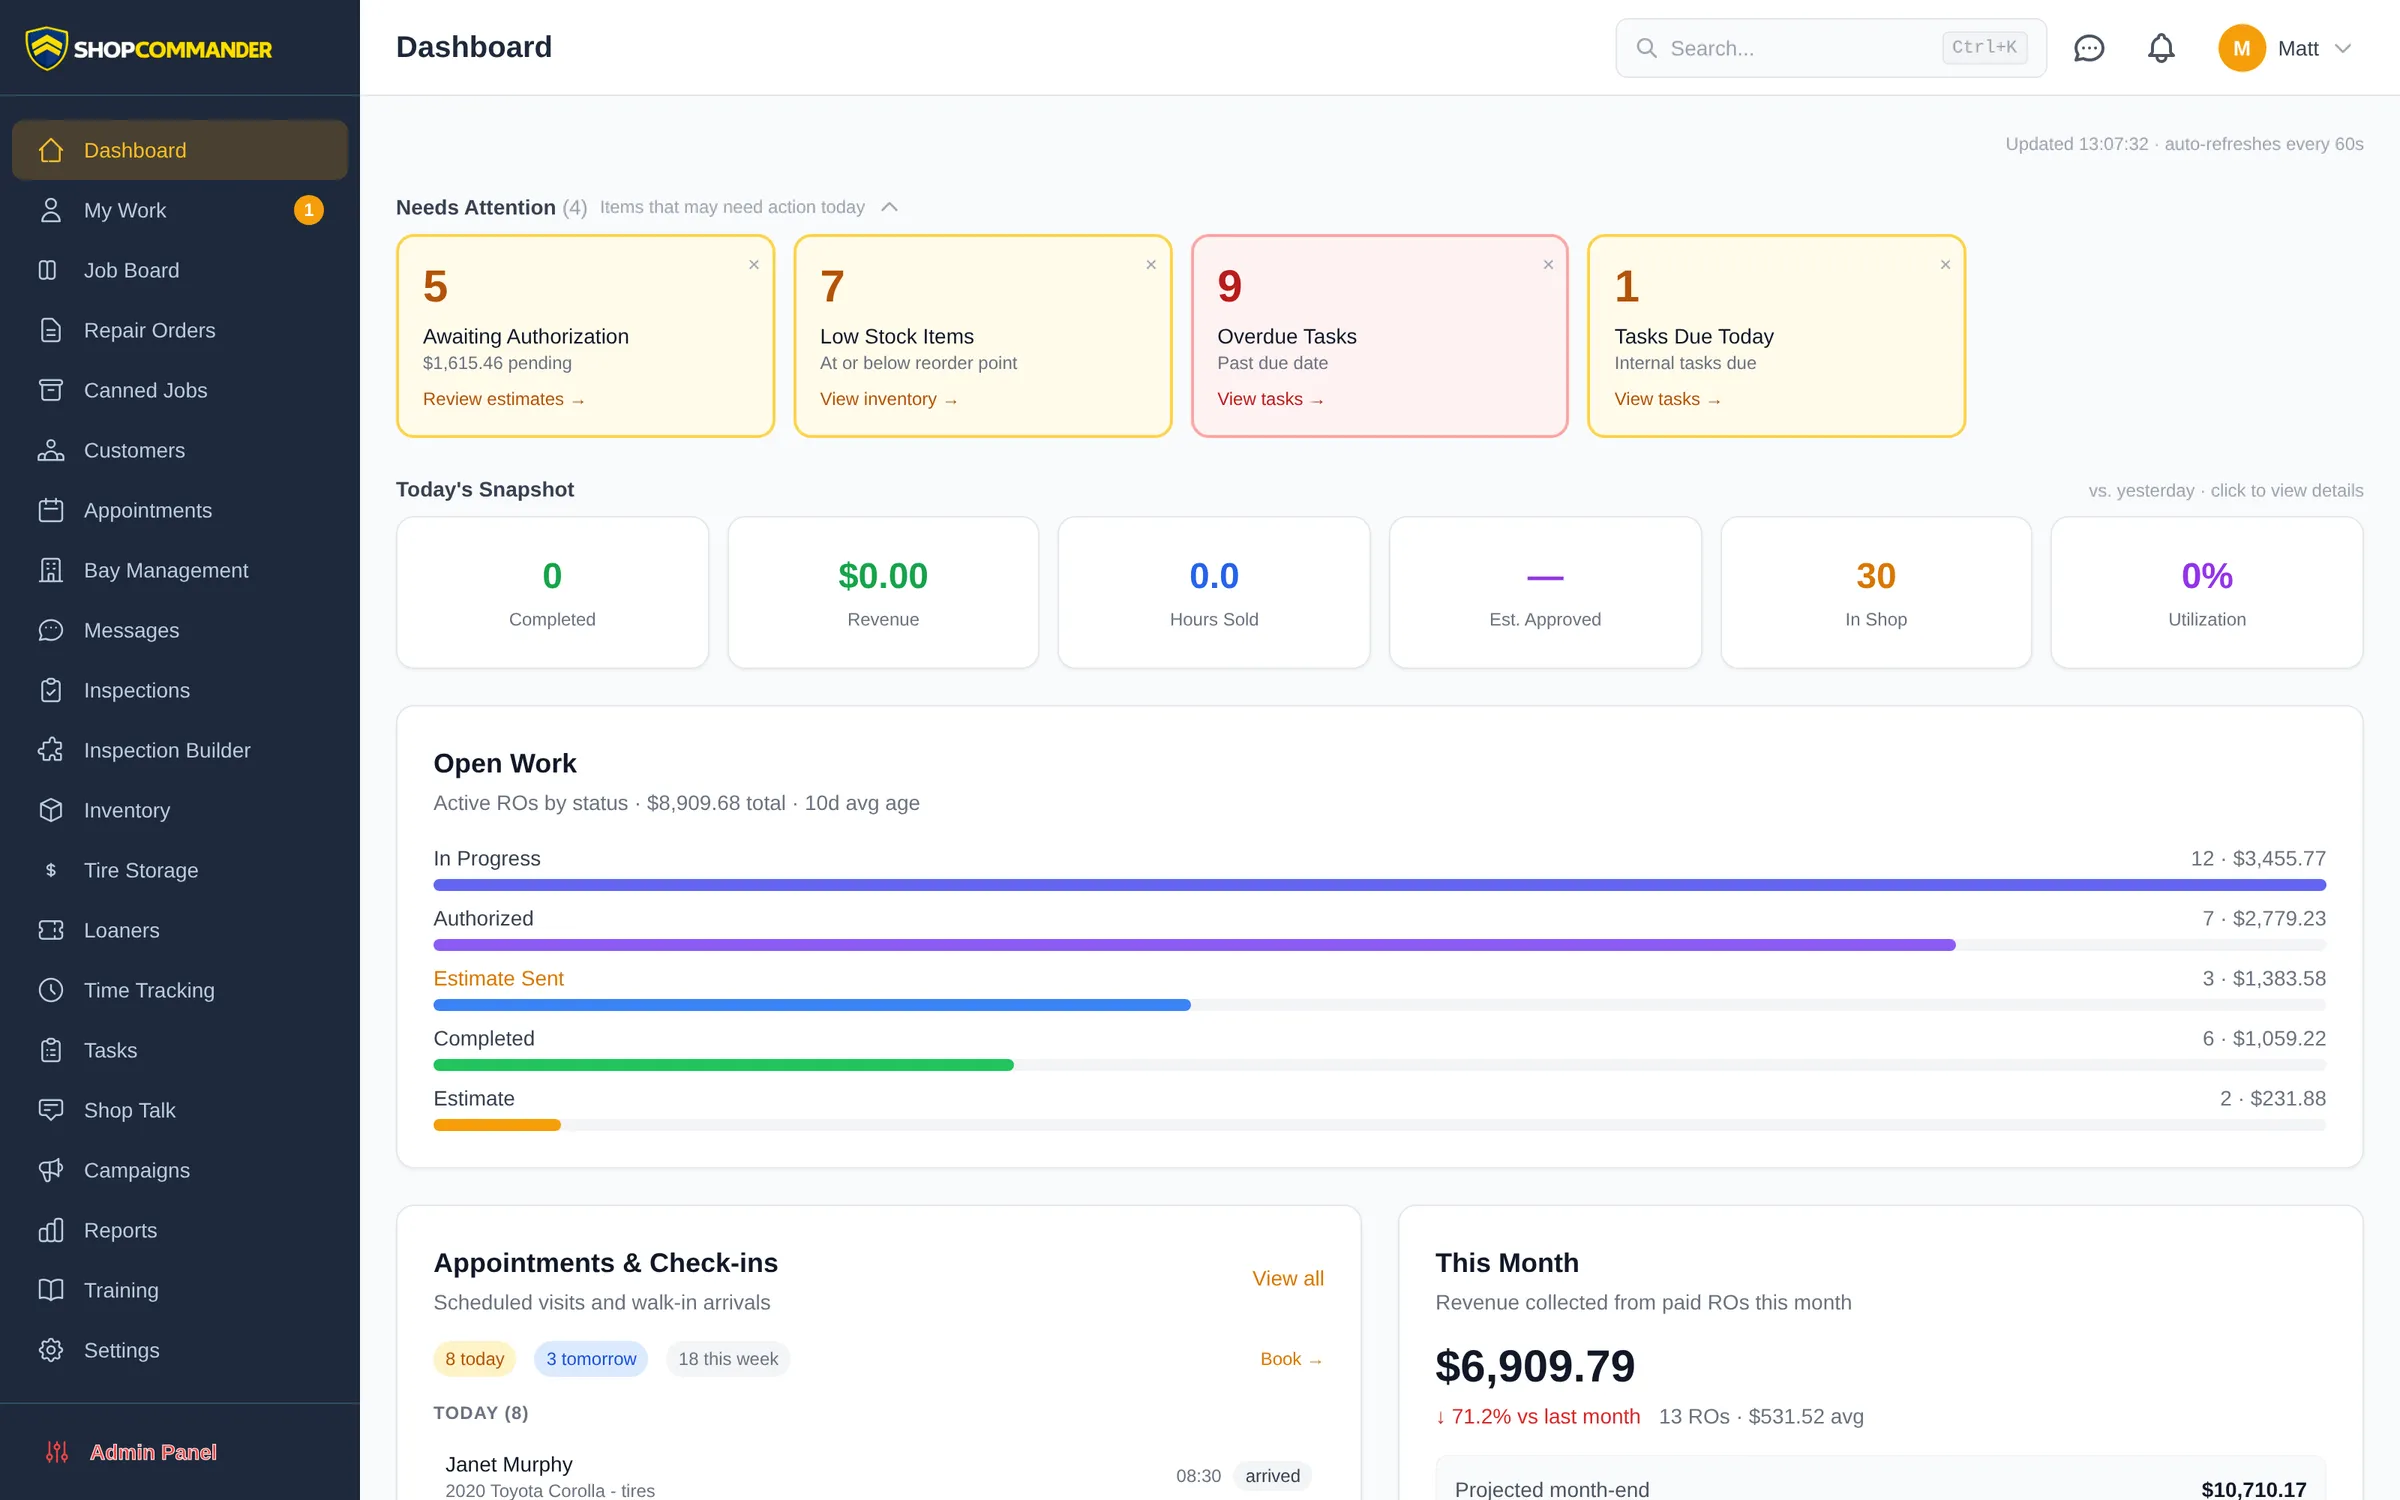
Task: Click the Inspections clipboard check icon
Action: pyautogui.click(x=51, y=690)
